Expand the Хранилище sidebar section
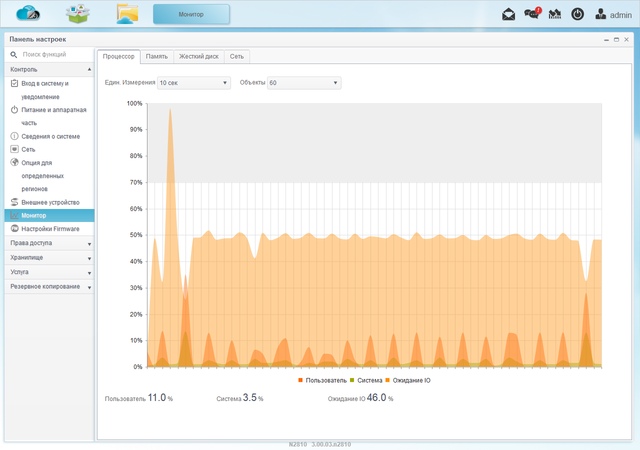Screen dimensions: 640x450 pos(49,258)
